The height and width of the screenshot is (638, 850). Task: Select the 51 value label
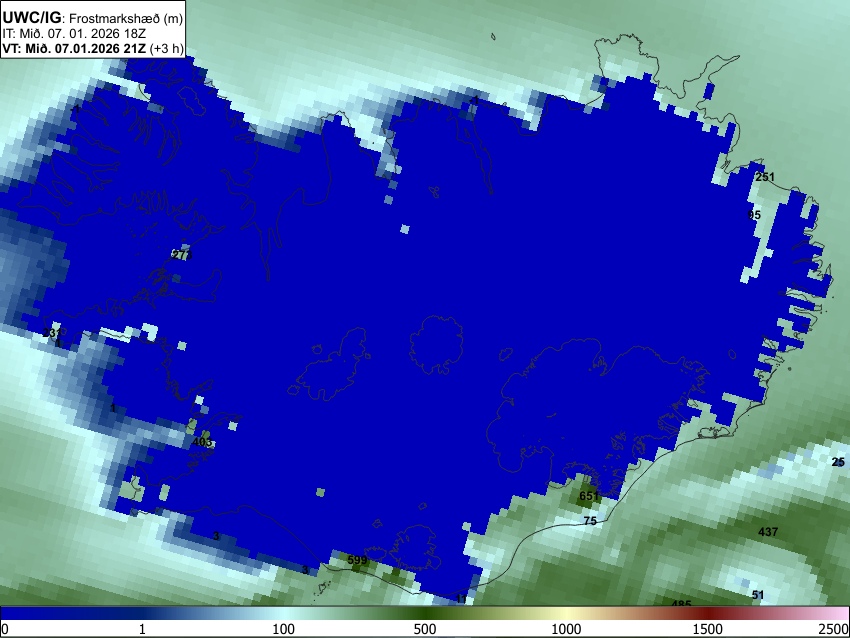tap(758, 595)
